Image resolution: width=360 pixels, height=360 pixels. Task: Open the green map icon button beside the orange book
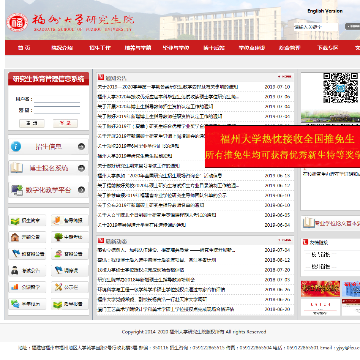coord(27,220)
